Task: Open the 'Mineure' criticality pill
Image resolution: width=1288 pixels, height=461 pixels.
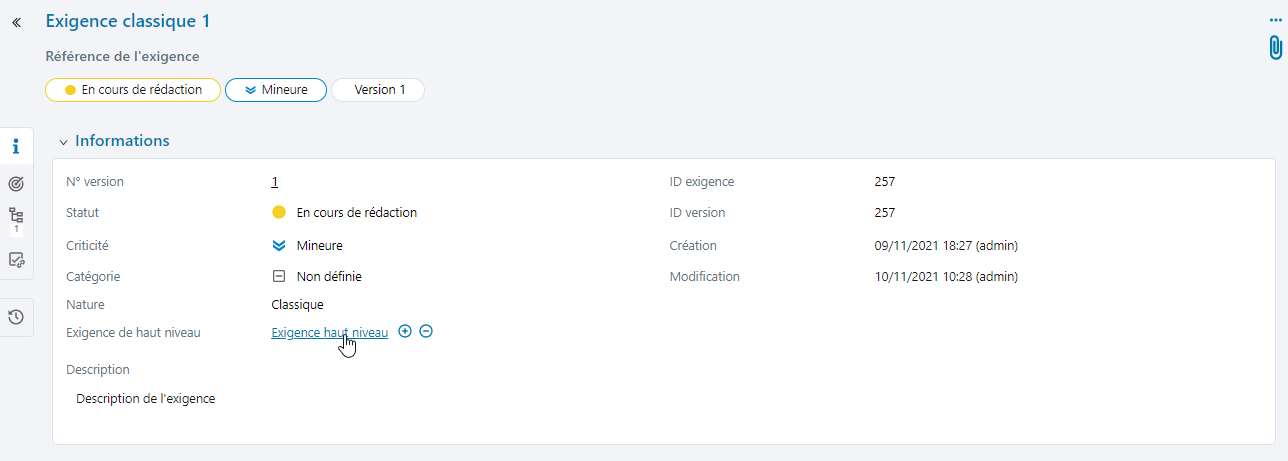Action: [276, 90]
